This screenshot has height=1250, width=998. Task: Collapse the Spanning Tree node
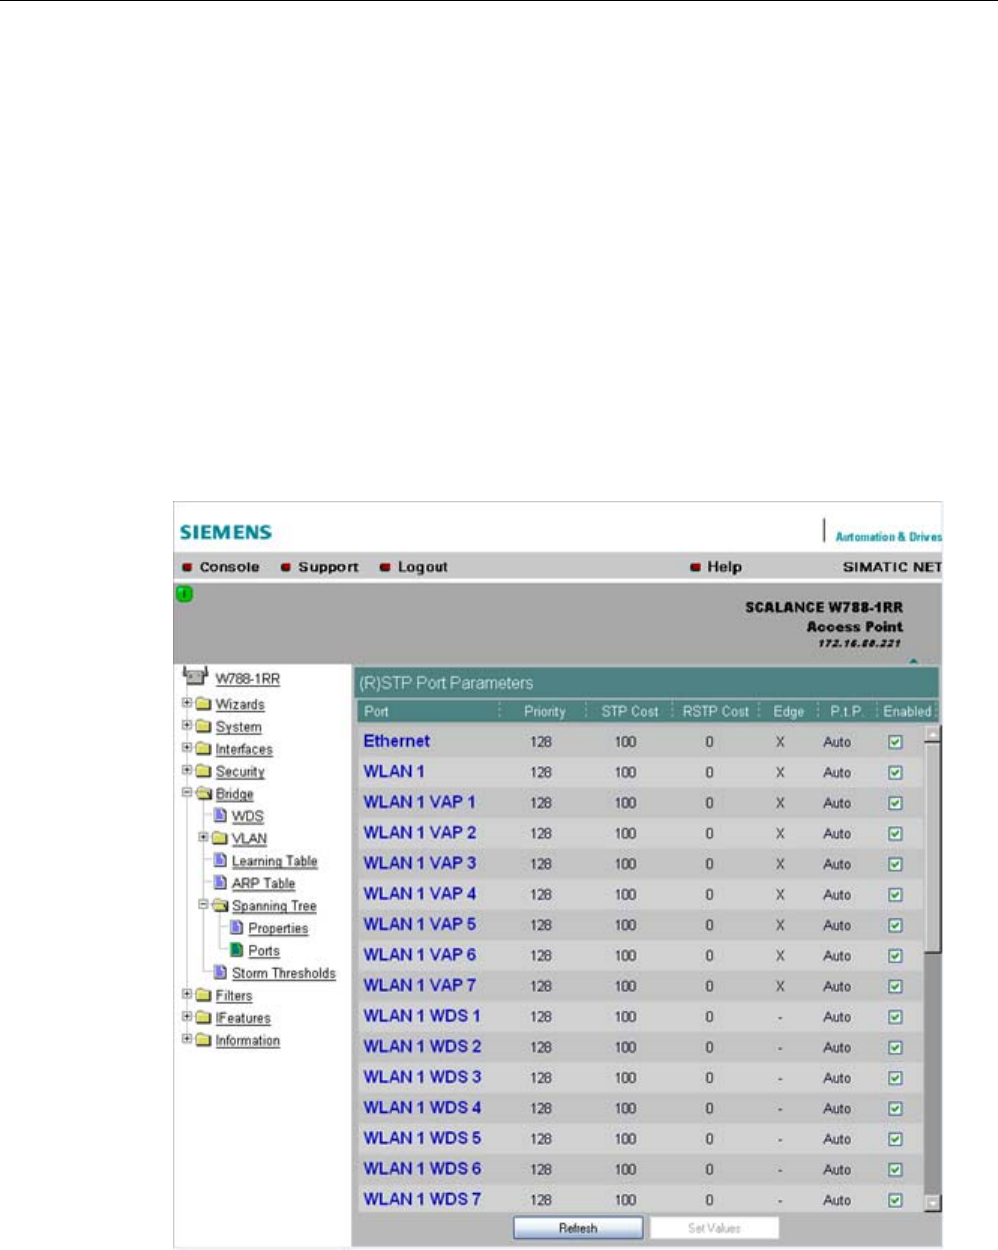point(203,905)
